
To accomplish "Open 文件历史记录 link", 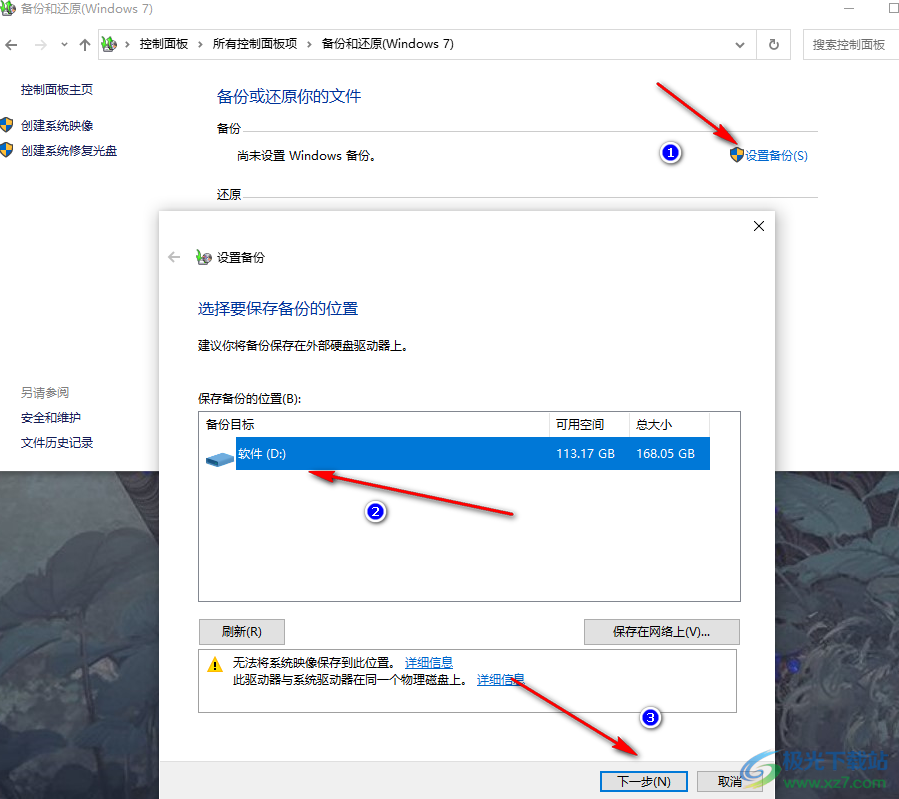I will (x=57, y=442).
